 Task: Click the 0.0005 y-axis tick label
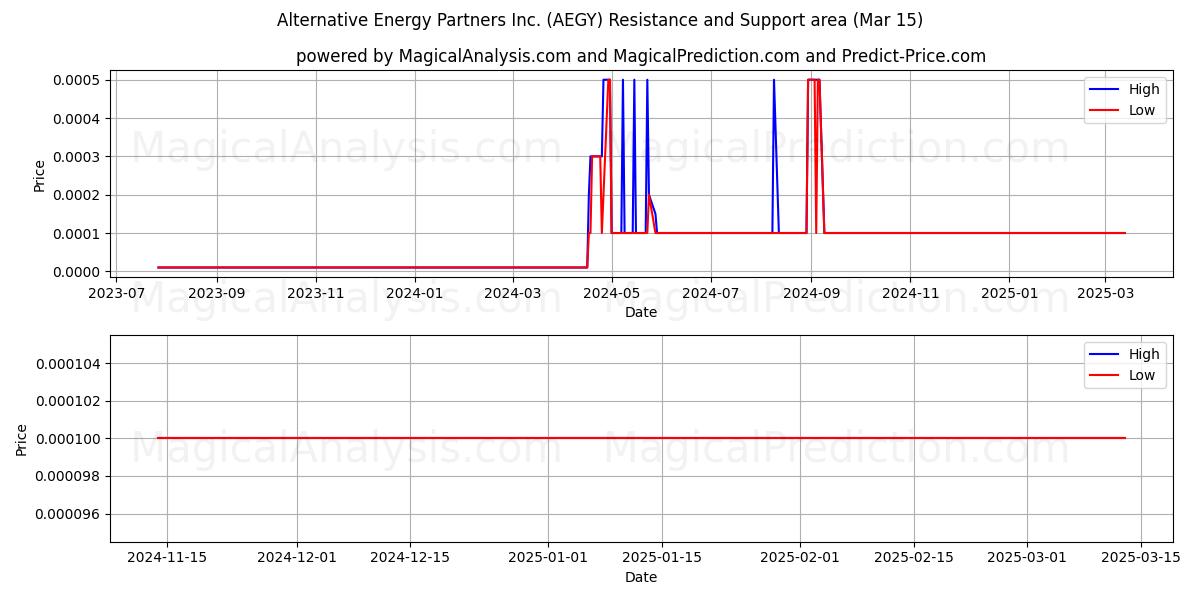(77, 80)
